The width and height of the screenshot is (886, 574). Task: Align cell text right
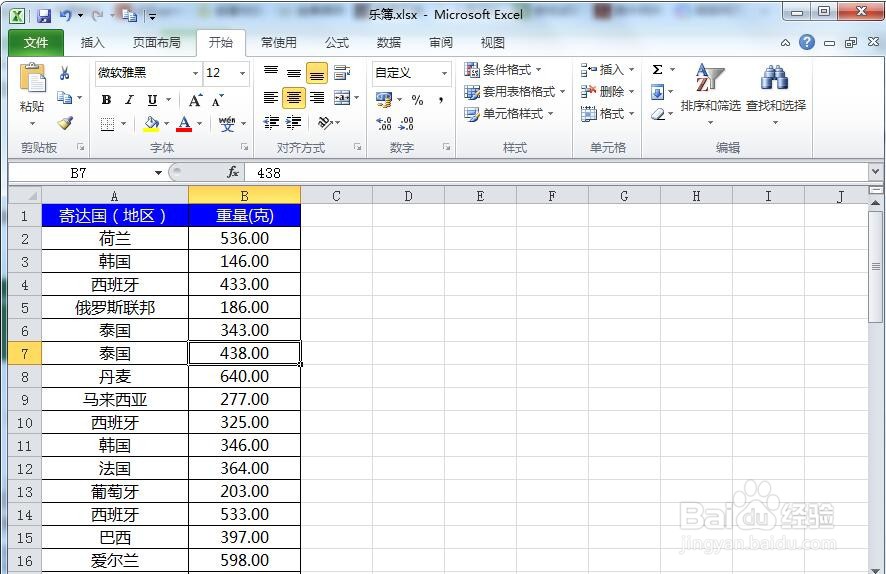click(x=317, y=98)
